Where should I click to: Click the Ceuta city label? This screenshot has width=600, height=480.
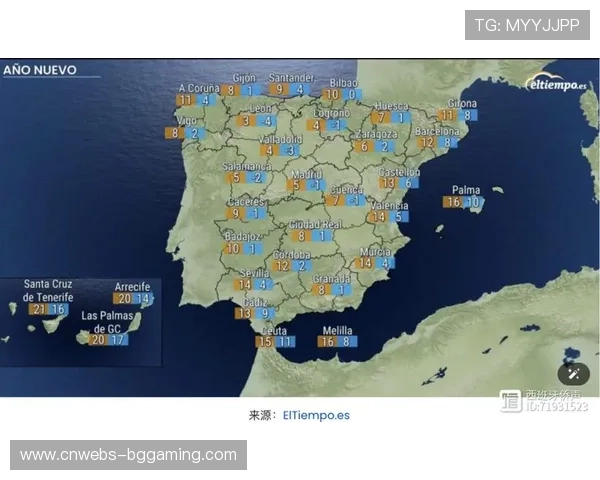pyautogui.click(x=273, y=330)
